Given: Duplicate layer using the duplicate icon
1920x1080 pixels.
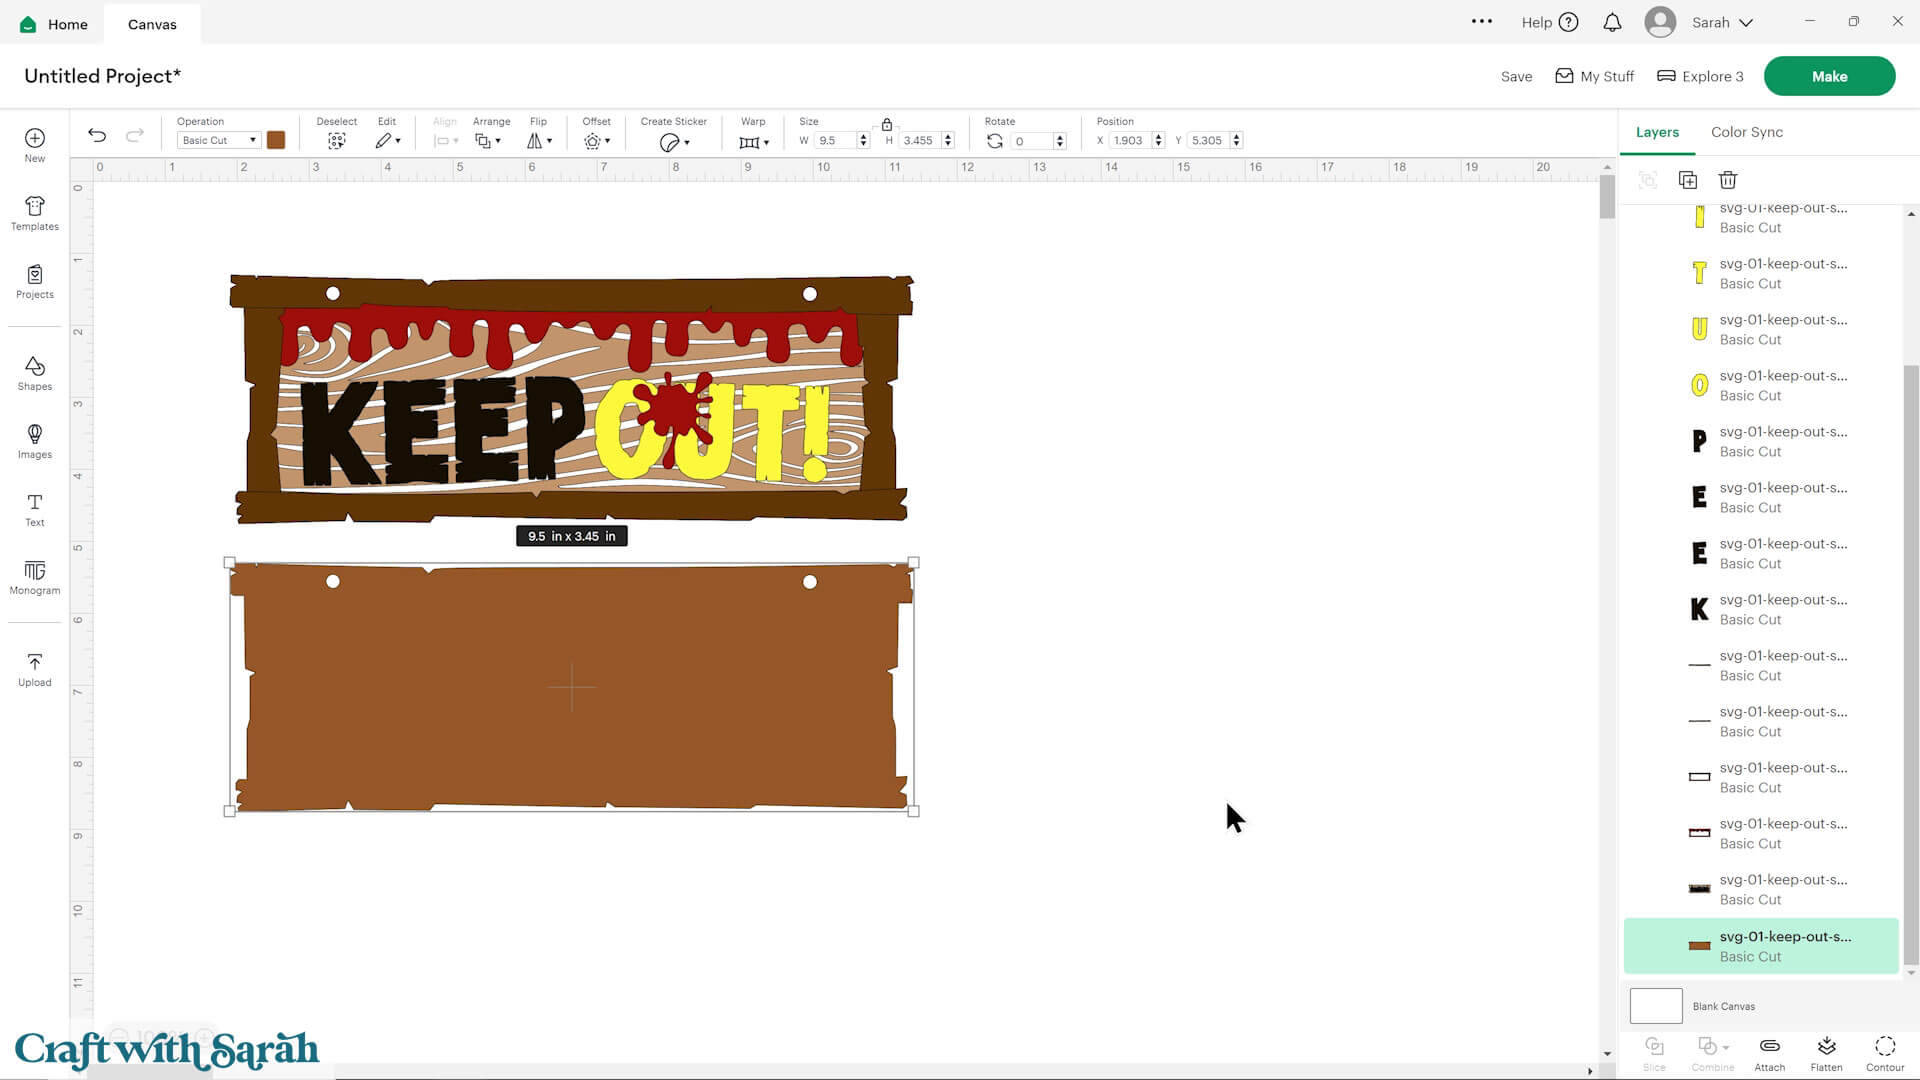Looking at the screenshot, I should pos(1687,180).
